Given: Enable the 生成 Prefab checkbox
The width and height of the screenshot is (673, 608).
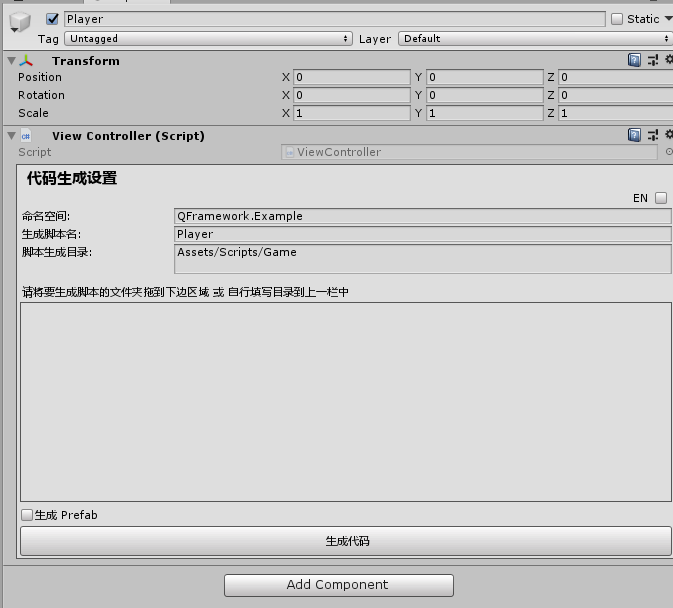Looking at the screenshot, I should point(27,515).
